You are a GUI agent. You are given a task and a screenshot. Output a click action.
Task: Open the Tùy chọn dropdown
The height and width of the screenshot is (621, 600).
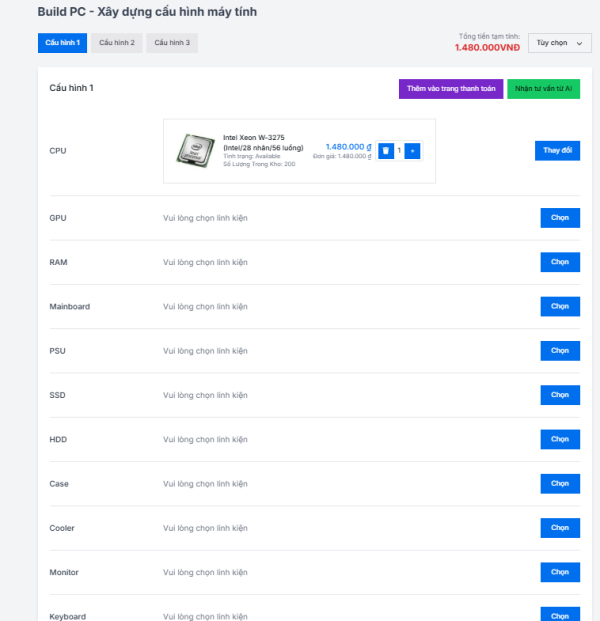pos(560,43)
